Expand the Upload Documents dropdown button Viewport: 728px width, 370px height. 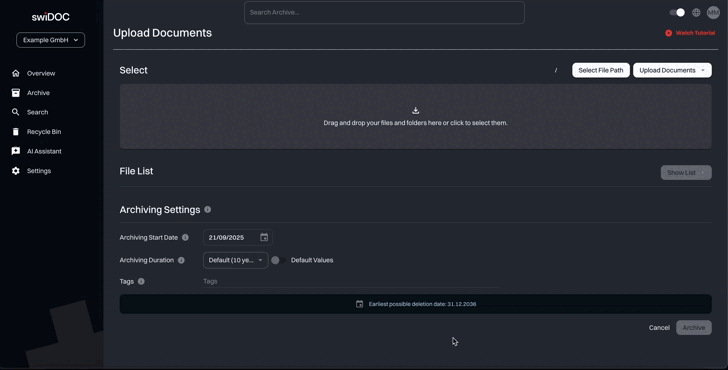[672, 70]
